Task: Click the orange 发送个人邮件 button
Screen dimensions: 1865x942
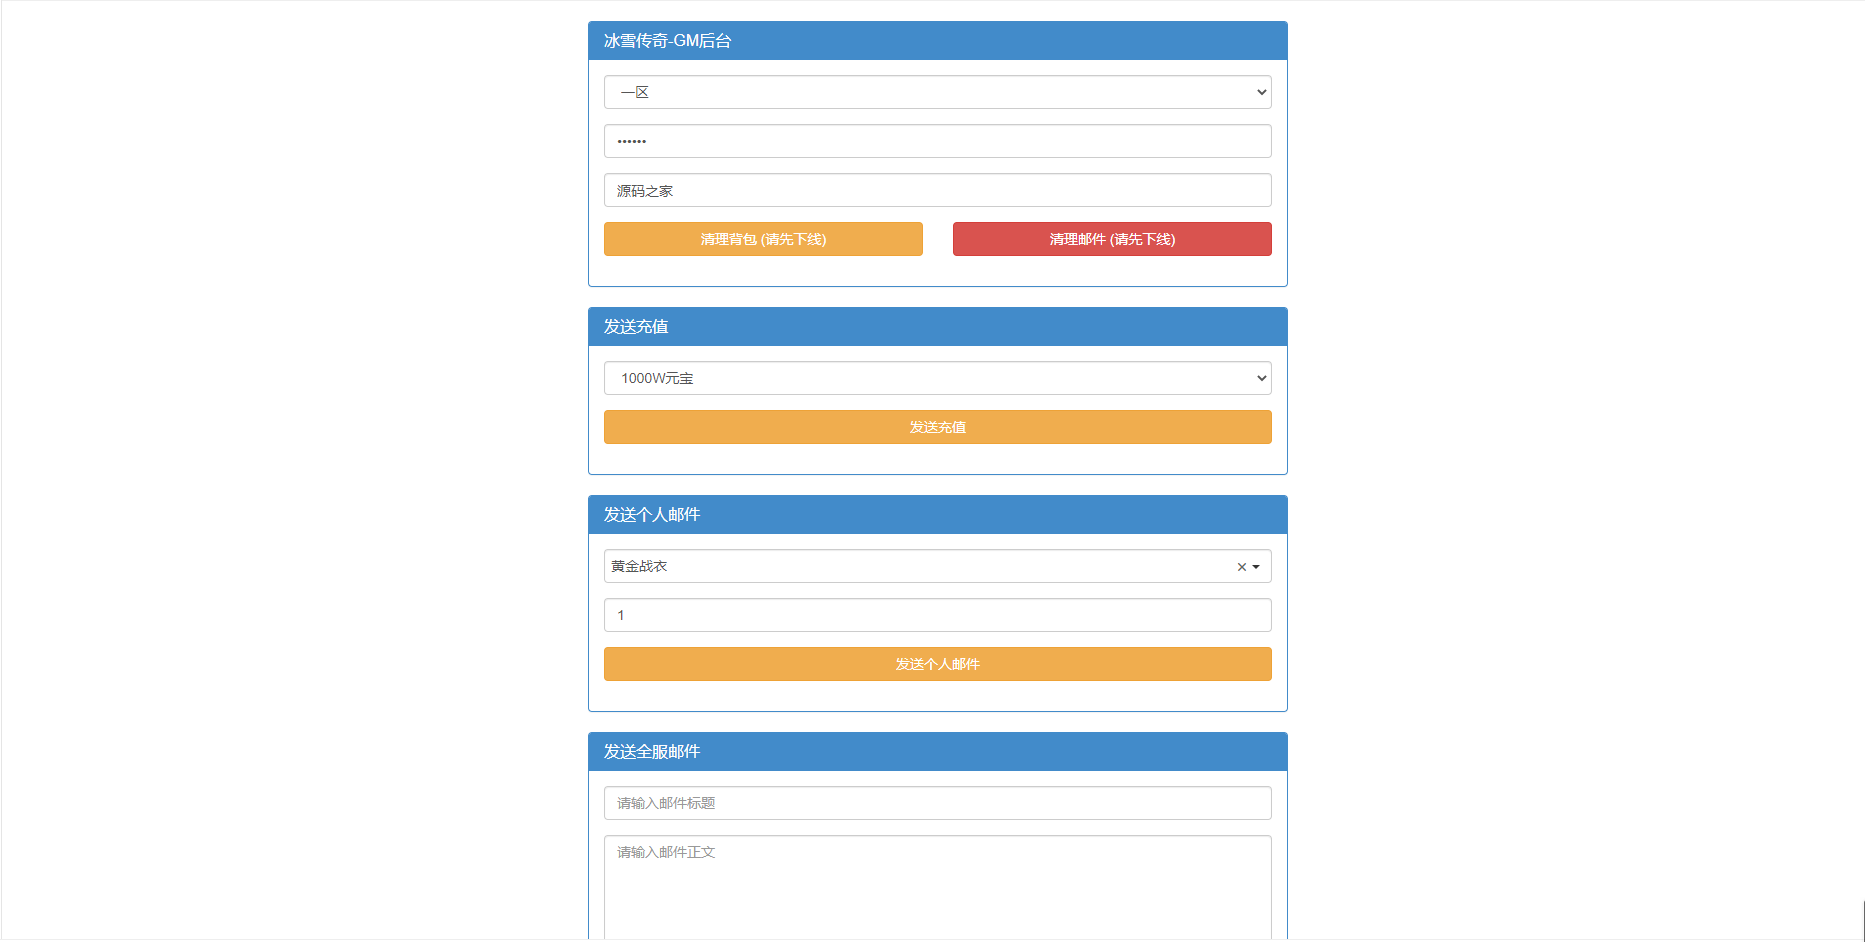Action: [x=938, y=664]
